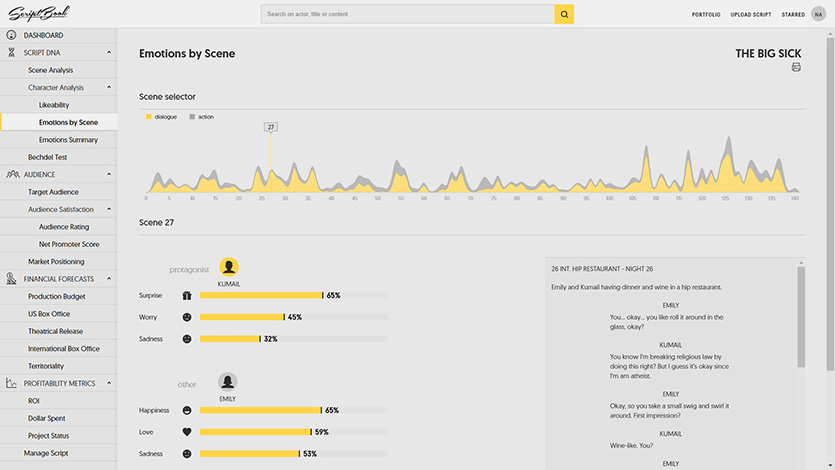This screenshot has height=470, width=835.
Task: Click the Dashboard gauge icon
Action: coord(11,35)
